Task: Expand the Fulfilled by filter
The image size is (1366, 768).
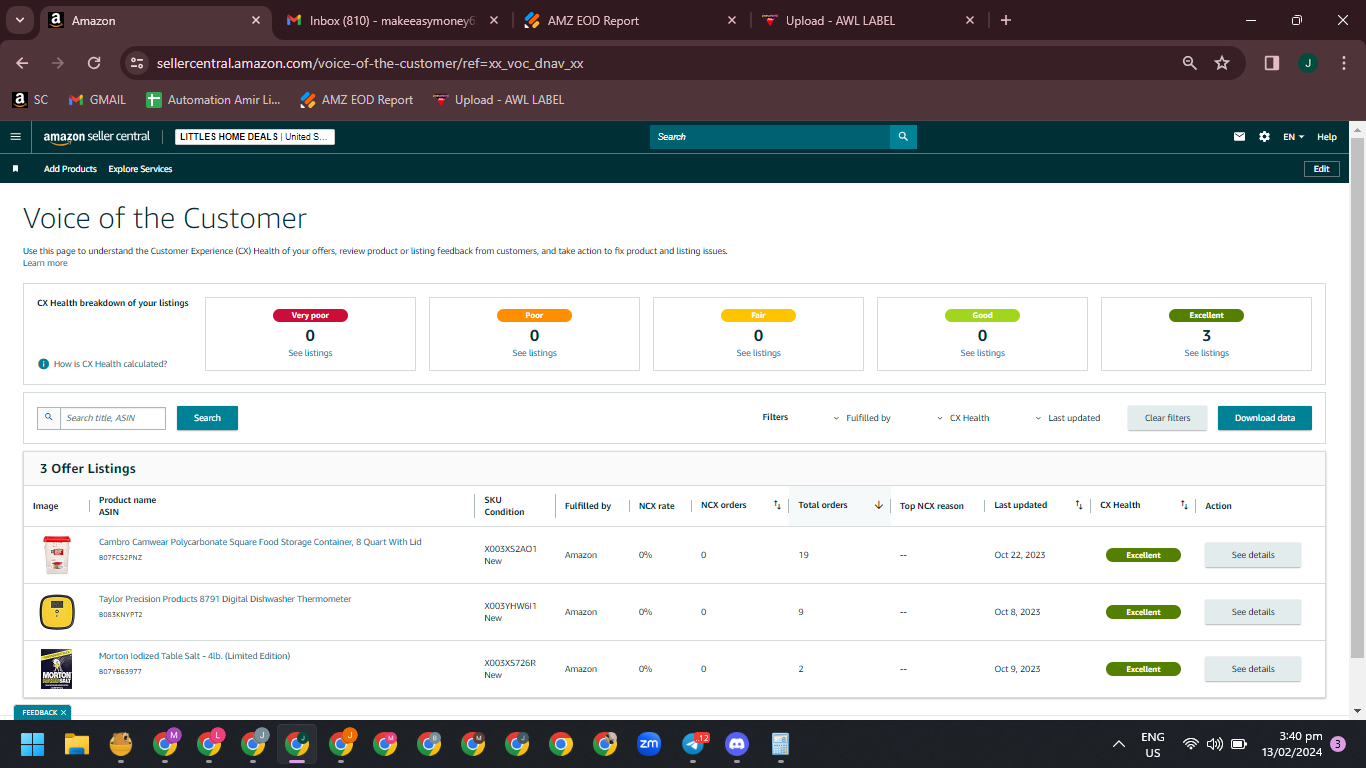Action: click(862, 418)
